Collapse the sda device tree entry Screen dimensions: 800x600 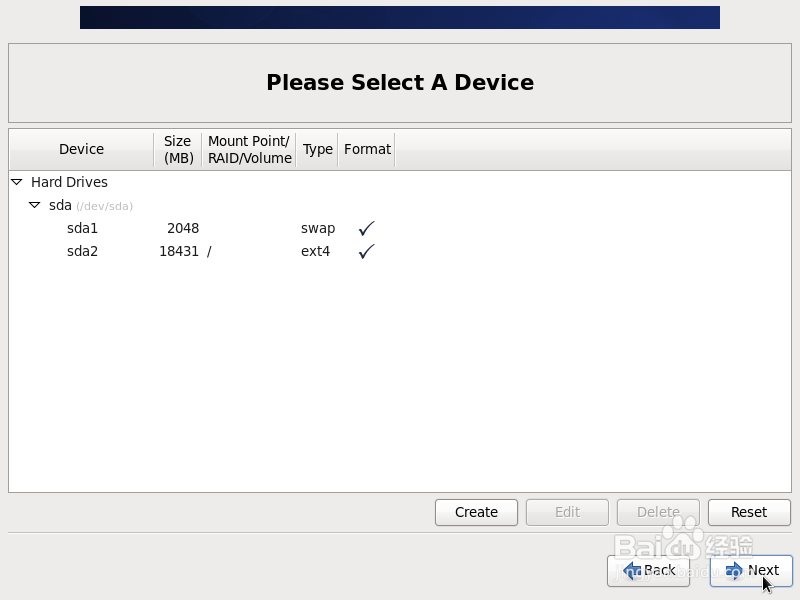coord(37,205)
